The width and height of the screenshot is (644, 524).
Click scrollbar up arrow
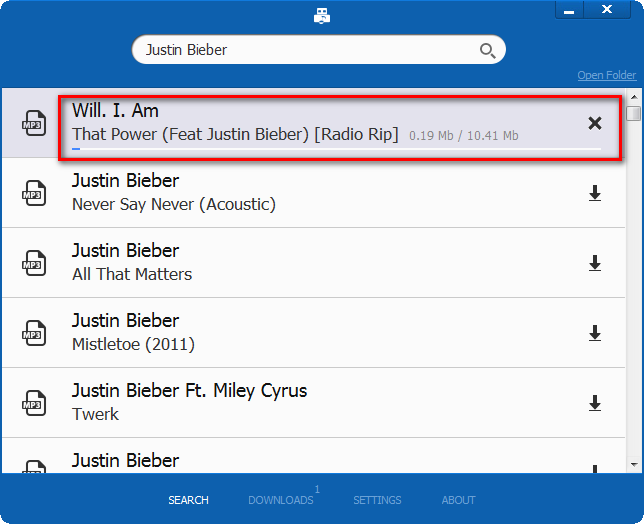tap(634, 97)
